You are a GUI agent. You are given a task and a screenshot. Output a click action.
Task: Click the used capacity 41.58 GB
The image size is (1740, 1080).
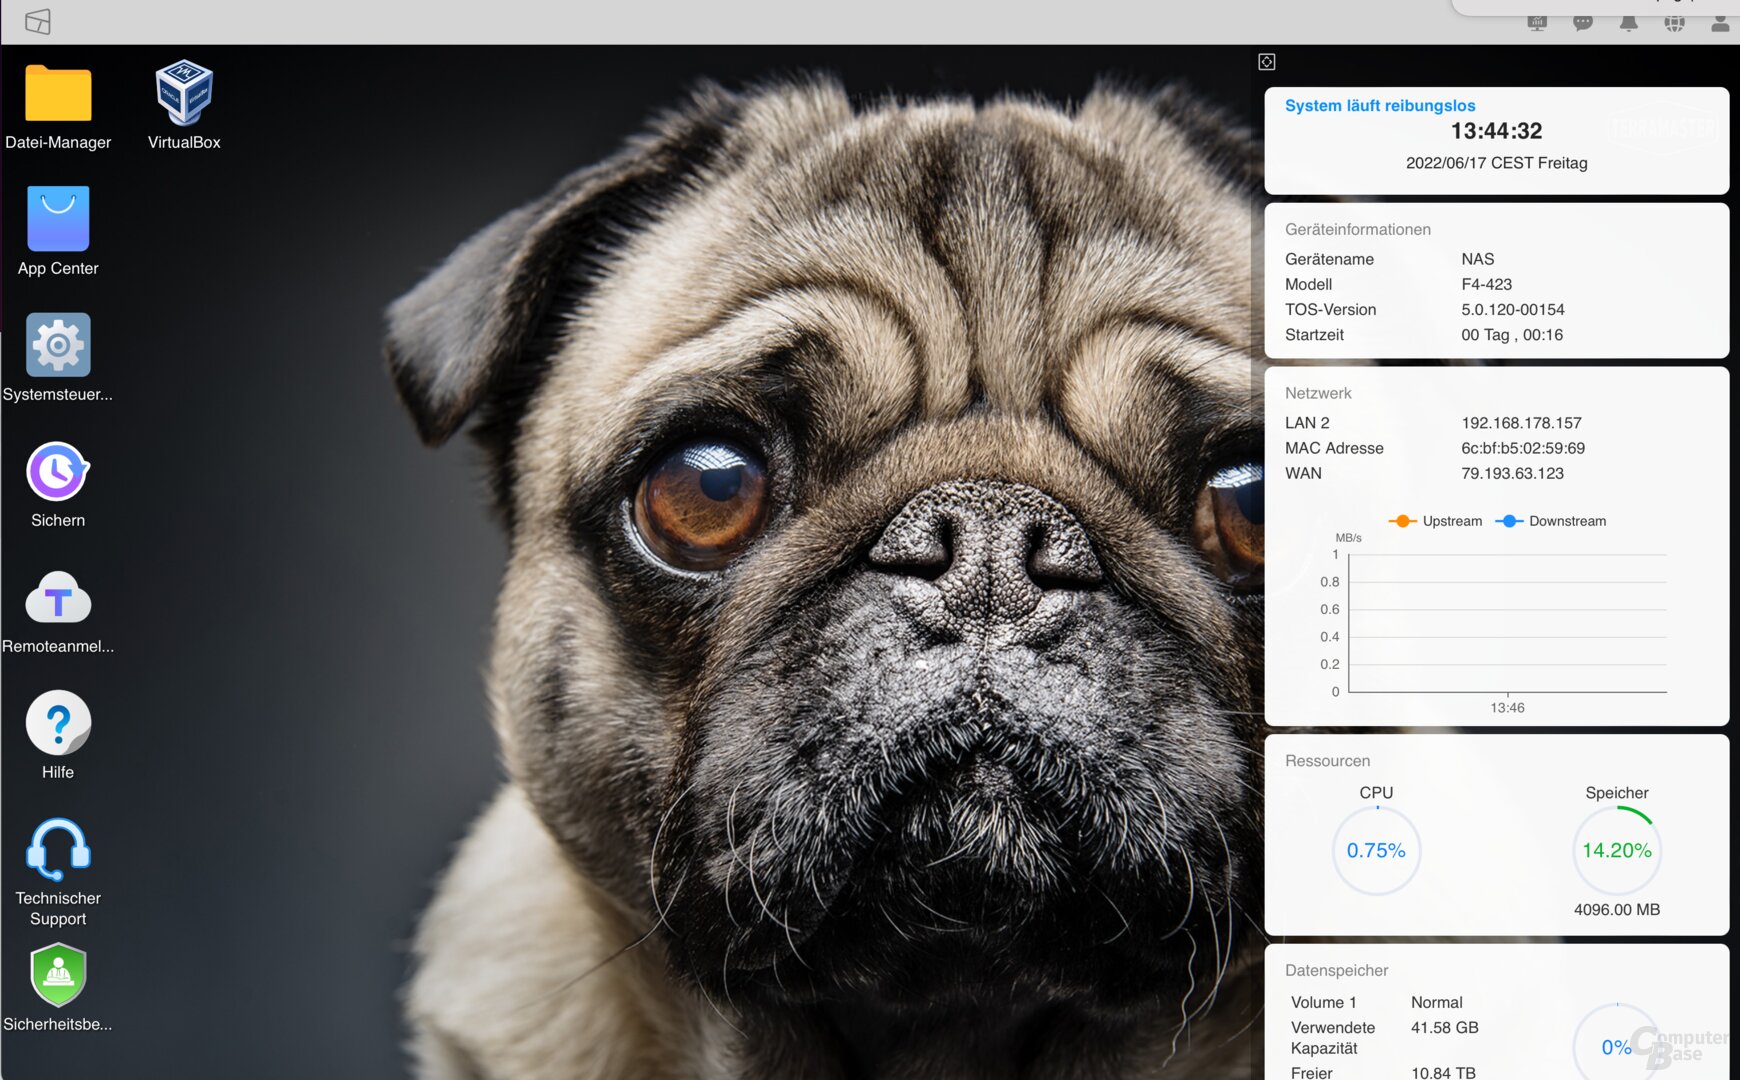click(x=1444, y=1028)
